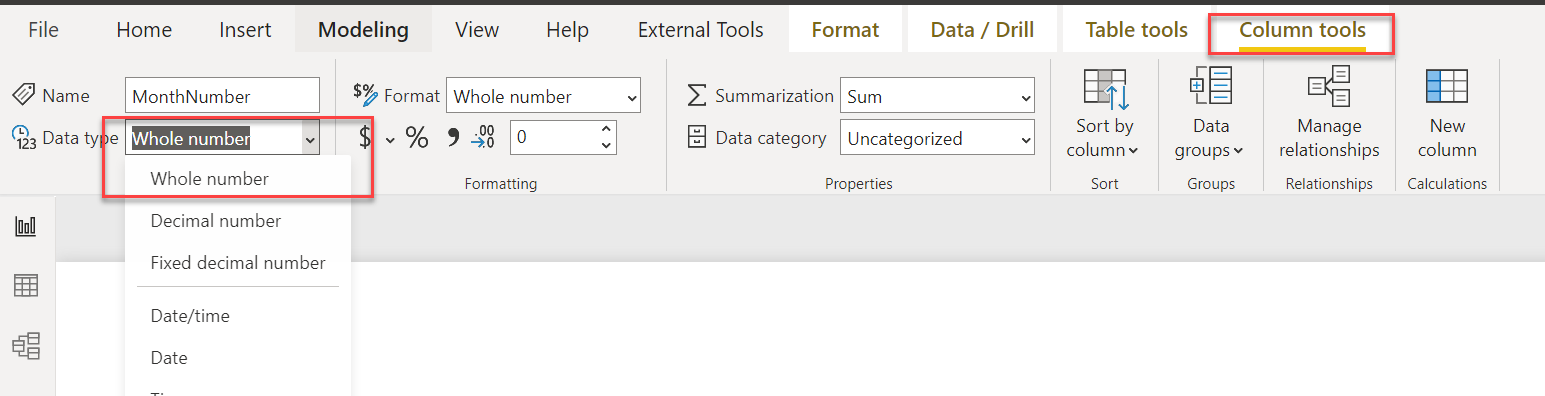Decrease decimal places with down arrow

pyautogui.click(x=606, y=146)
